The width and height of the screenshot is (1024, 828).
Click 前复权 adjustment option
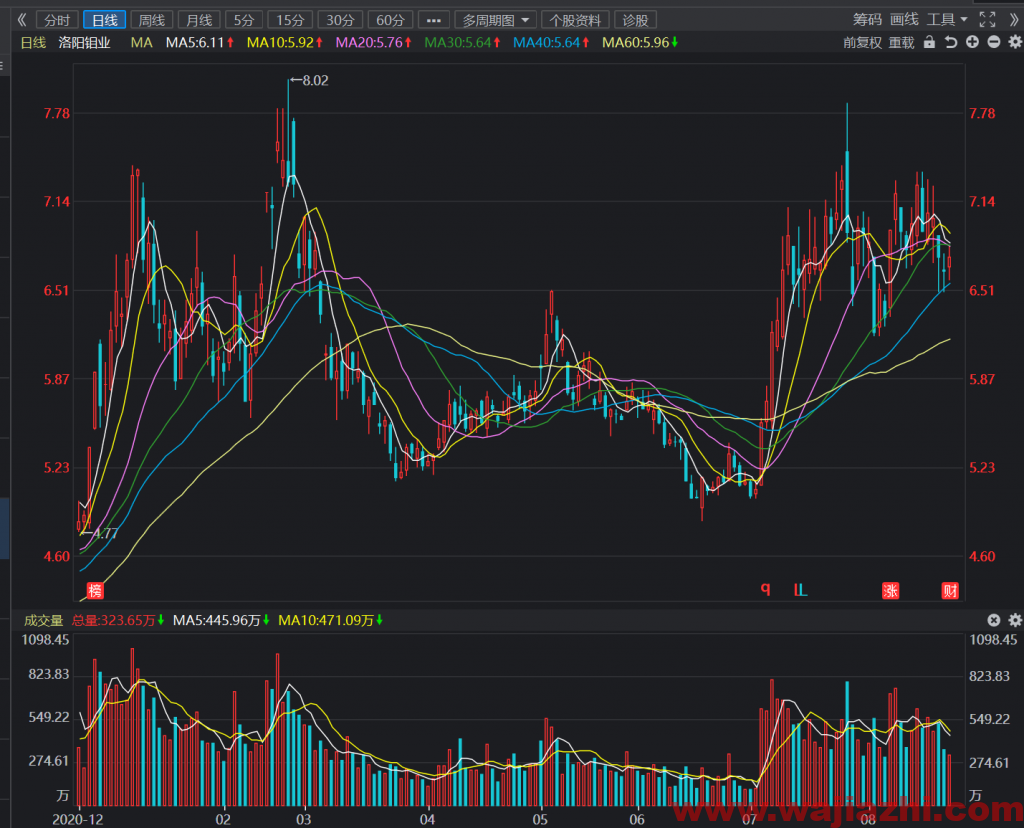[862, 42]
